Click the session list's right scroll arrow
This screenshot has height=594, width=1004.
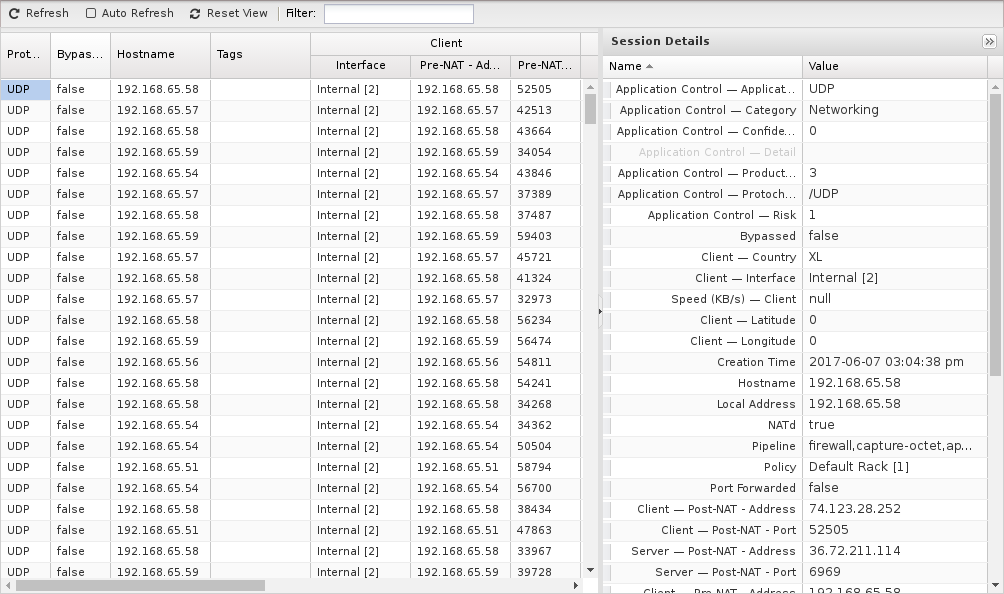[575, 585]
